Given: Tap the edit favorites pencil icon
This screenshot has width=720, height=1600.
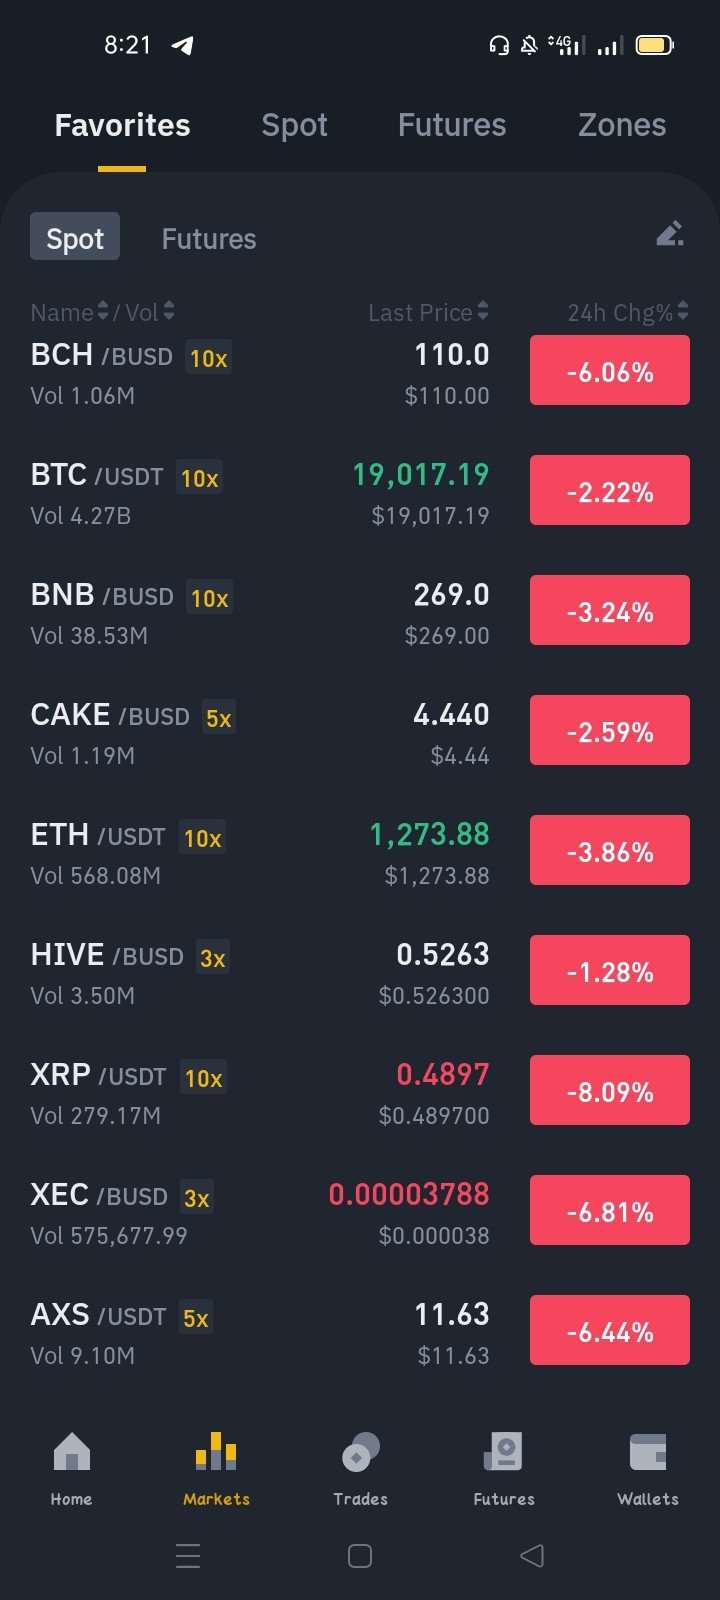Looking at the screenshot, I should click(x=670, y=234).
